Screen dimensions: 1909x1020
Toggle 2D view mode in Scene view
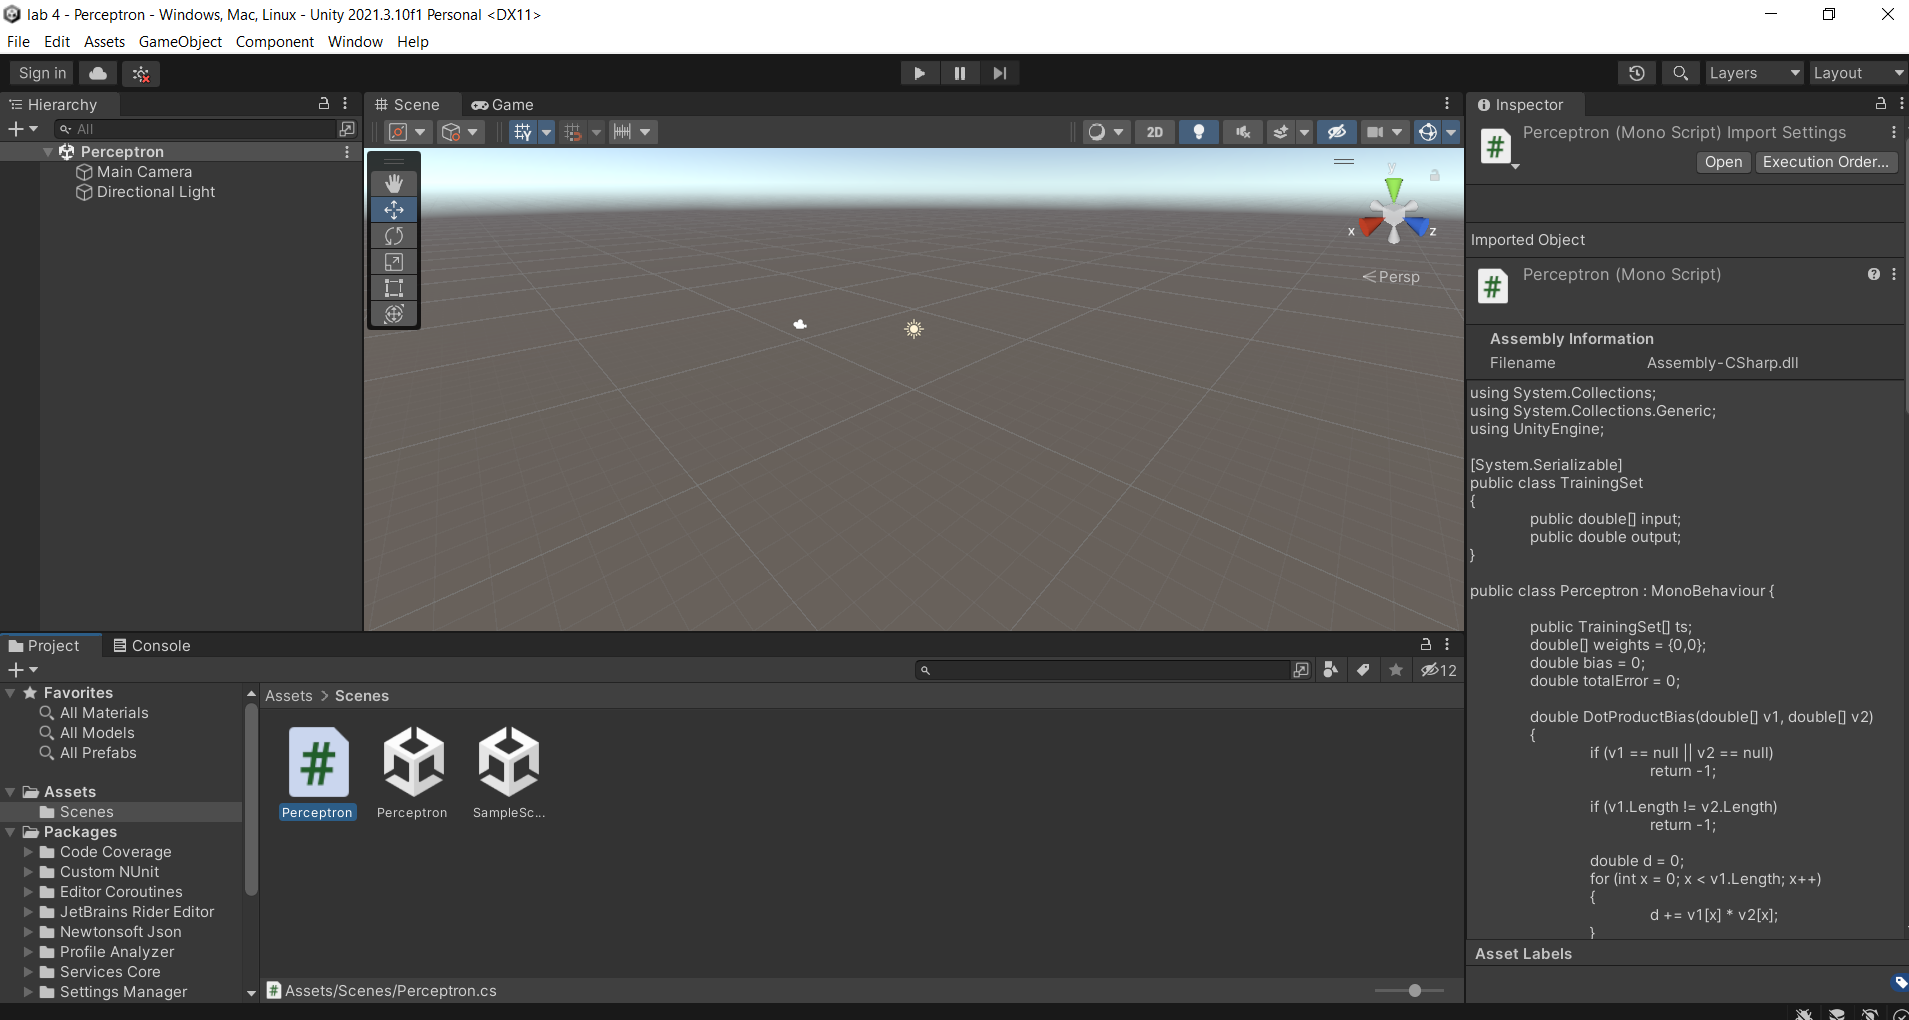tap(1155, 131)
